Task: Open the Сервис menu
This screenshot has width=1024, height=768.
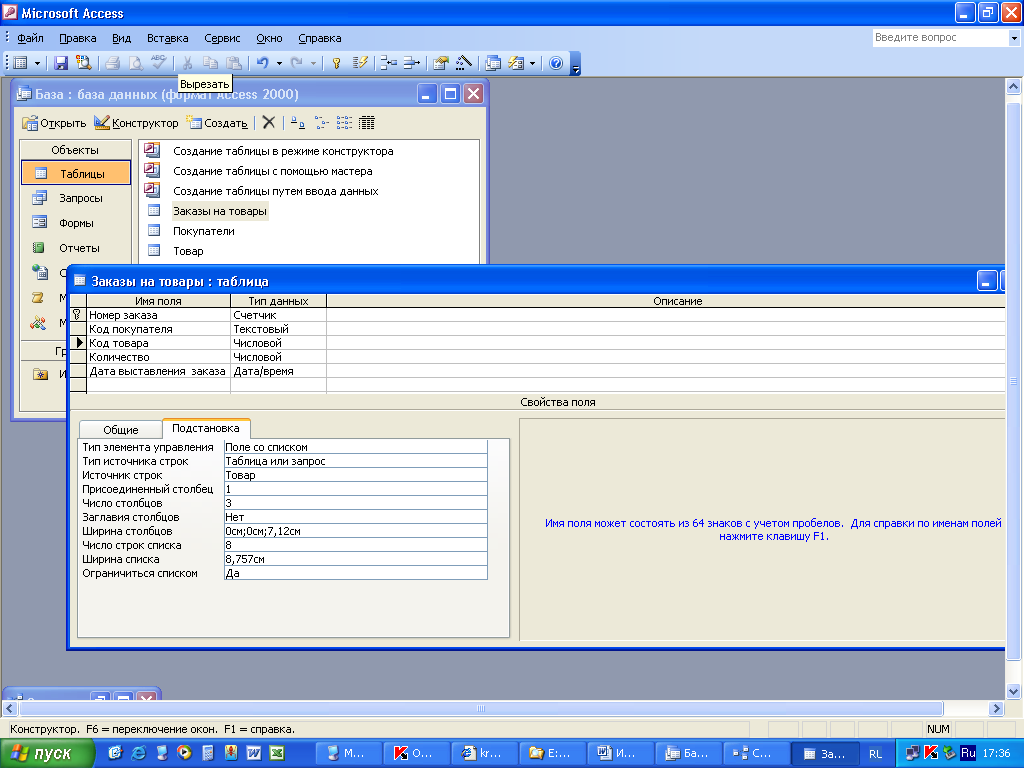Action: click(x=222, y=38)
